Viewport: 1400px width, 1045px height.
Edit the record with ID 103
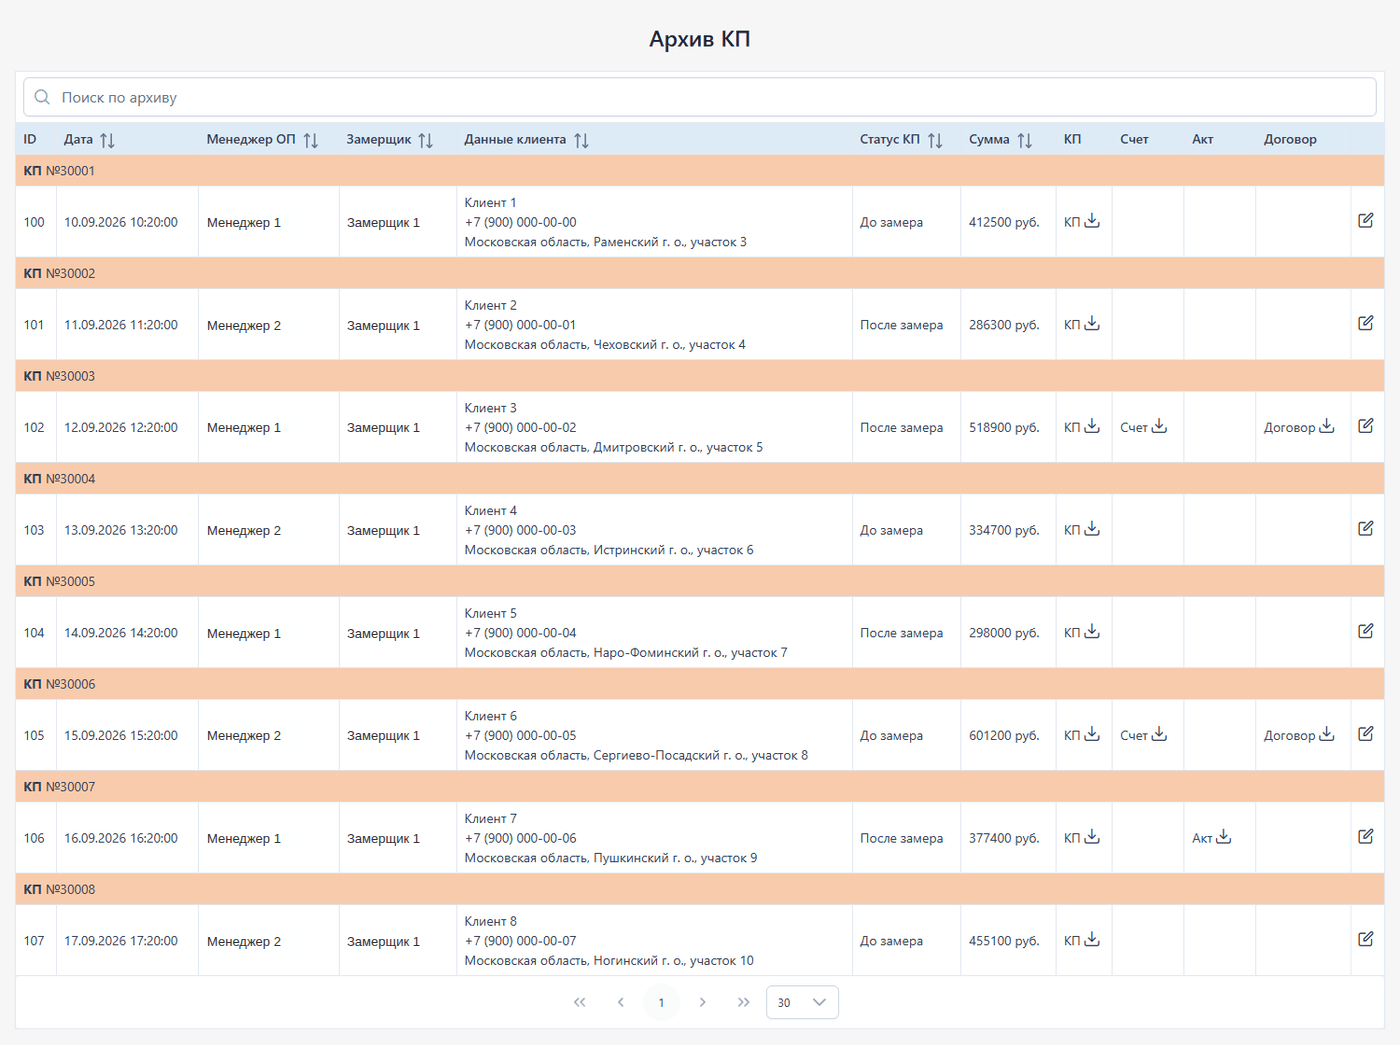point(1366,529)
